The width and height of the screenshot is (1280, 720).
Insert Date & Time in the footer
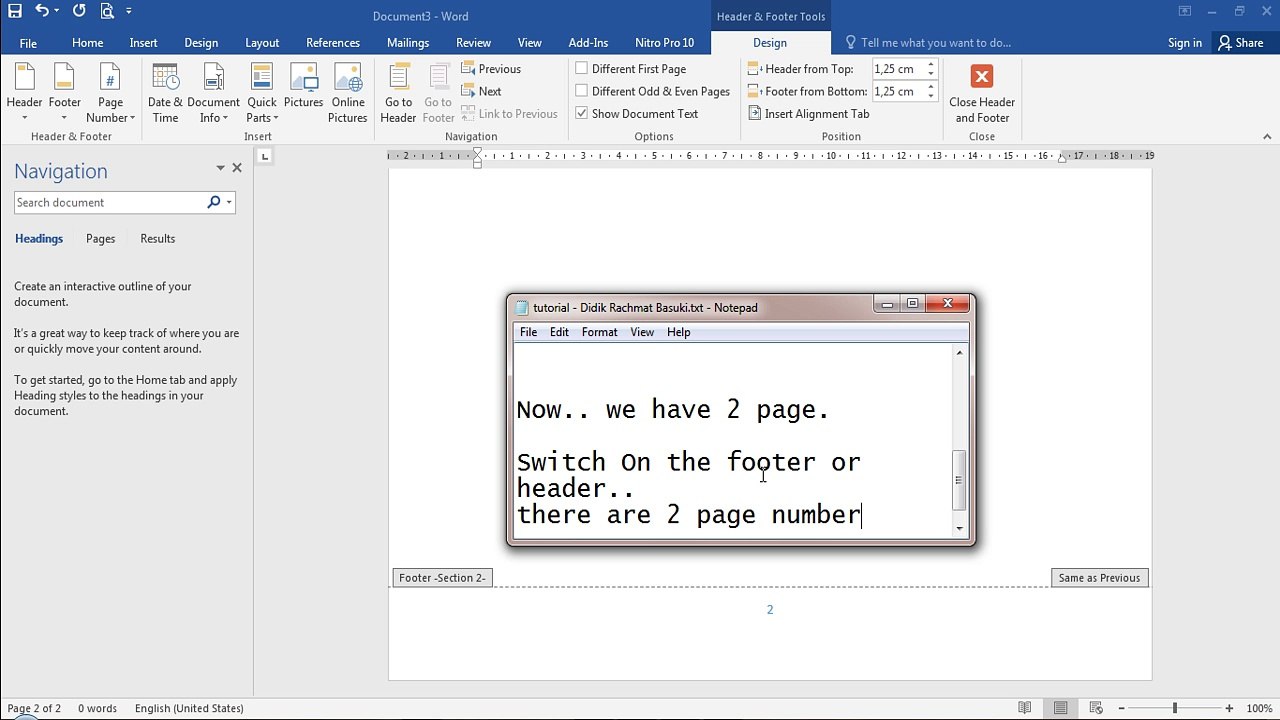pyautogui.click(x=165, y=93)
